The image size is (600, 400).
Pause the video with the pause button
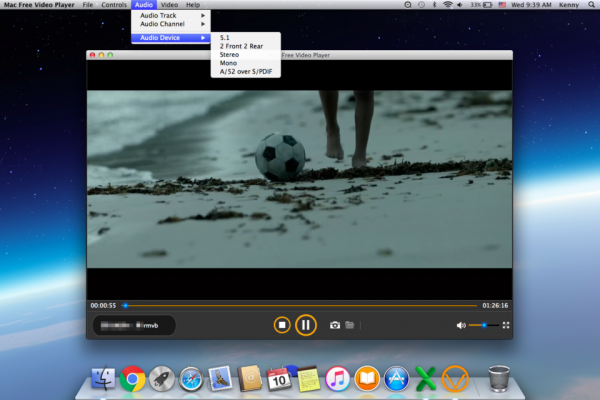306,325
